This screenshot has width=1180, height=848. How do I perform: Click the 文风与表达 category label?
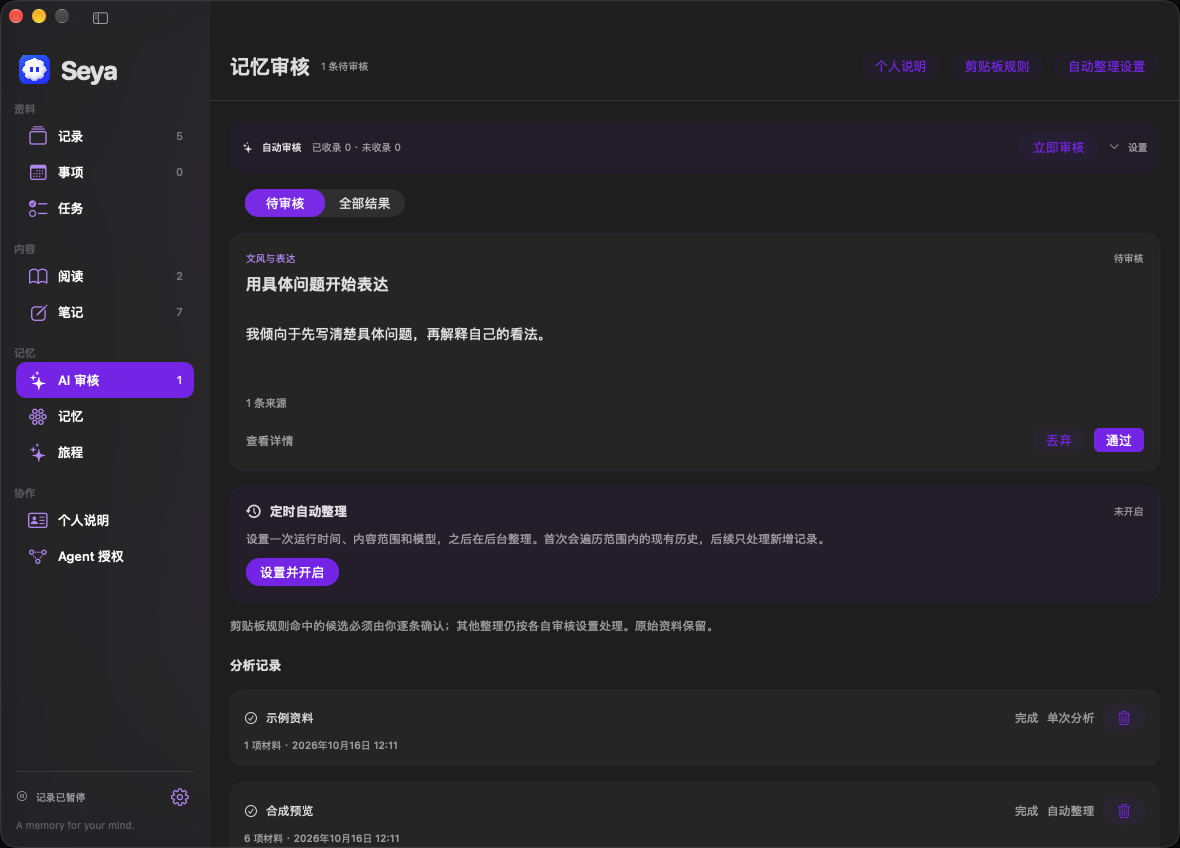point(270,258)
